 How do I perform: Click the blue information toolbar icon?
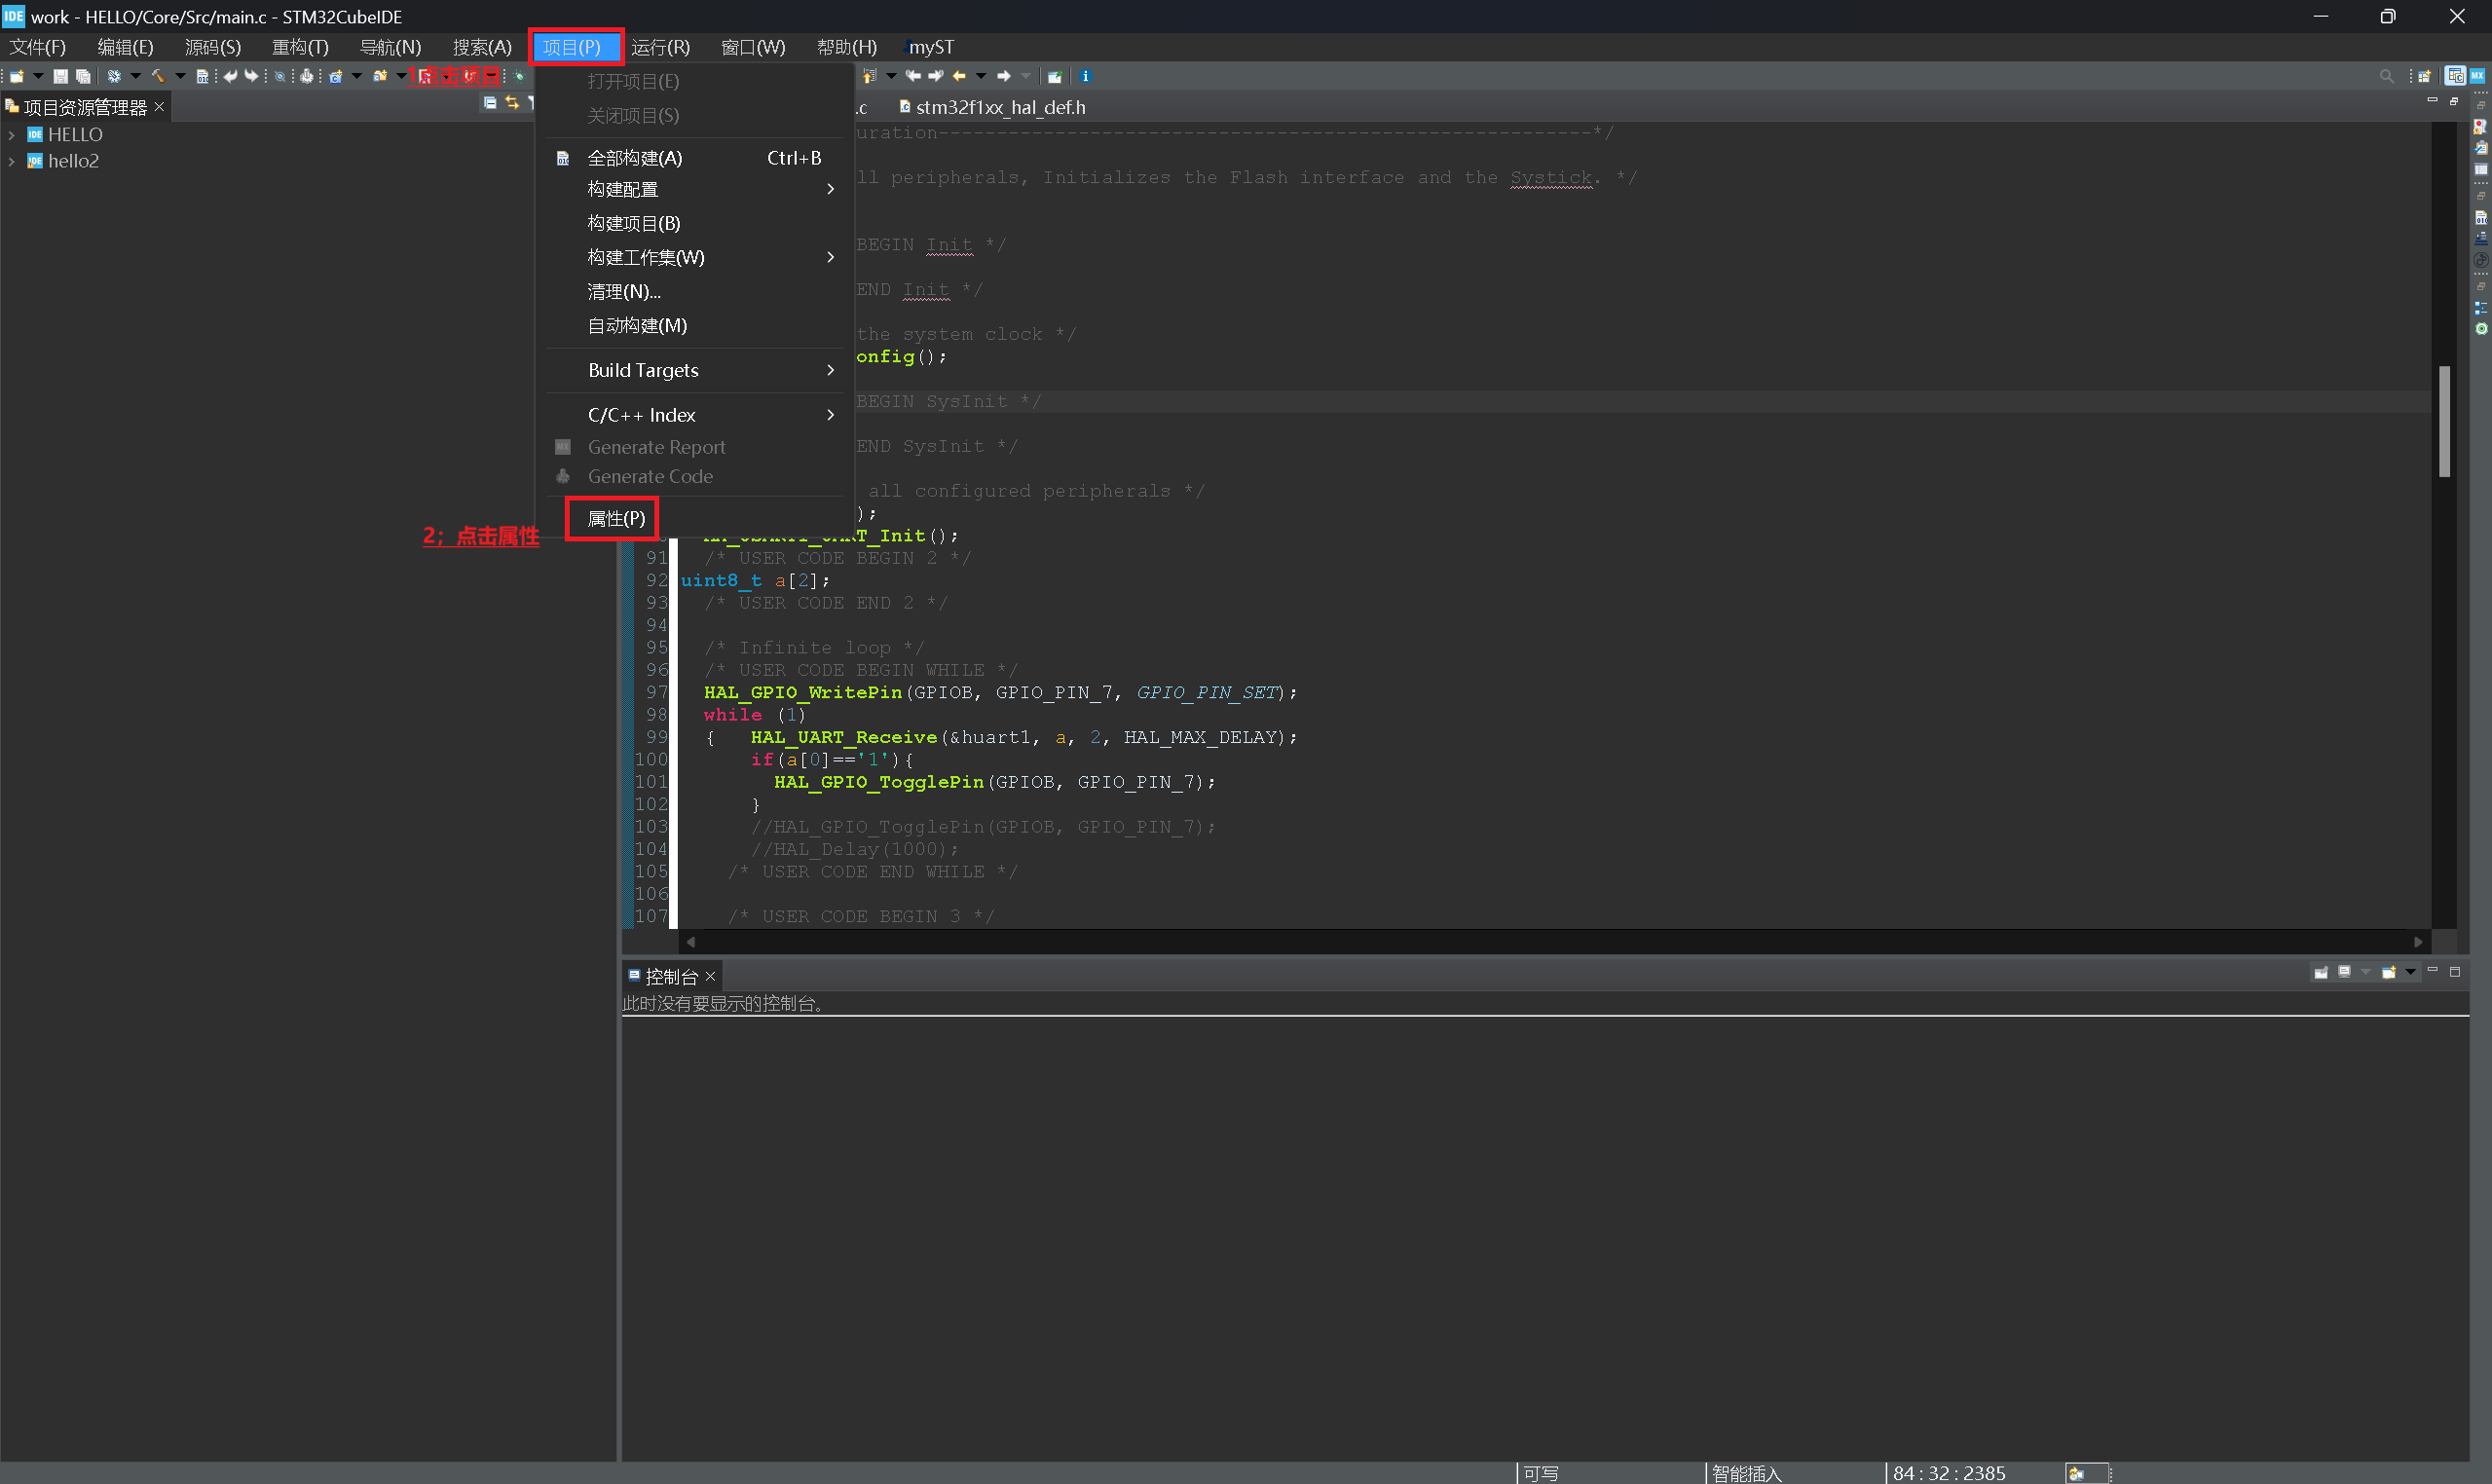point(1085,76)
